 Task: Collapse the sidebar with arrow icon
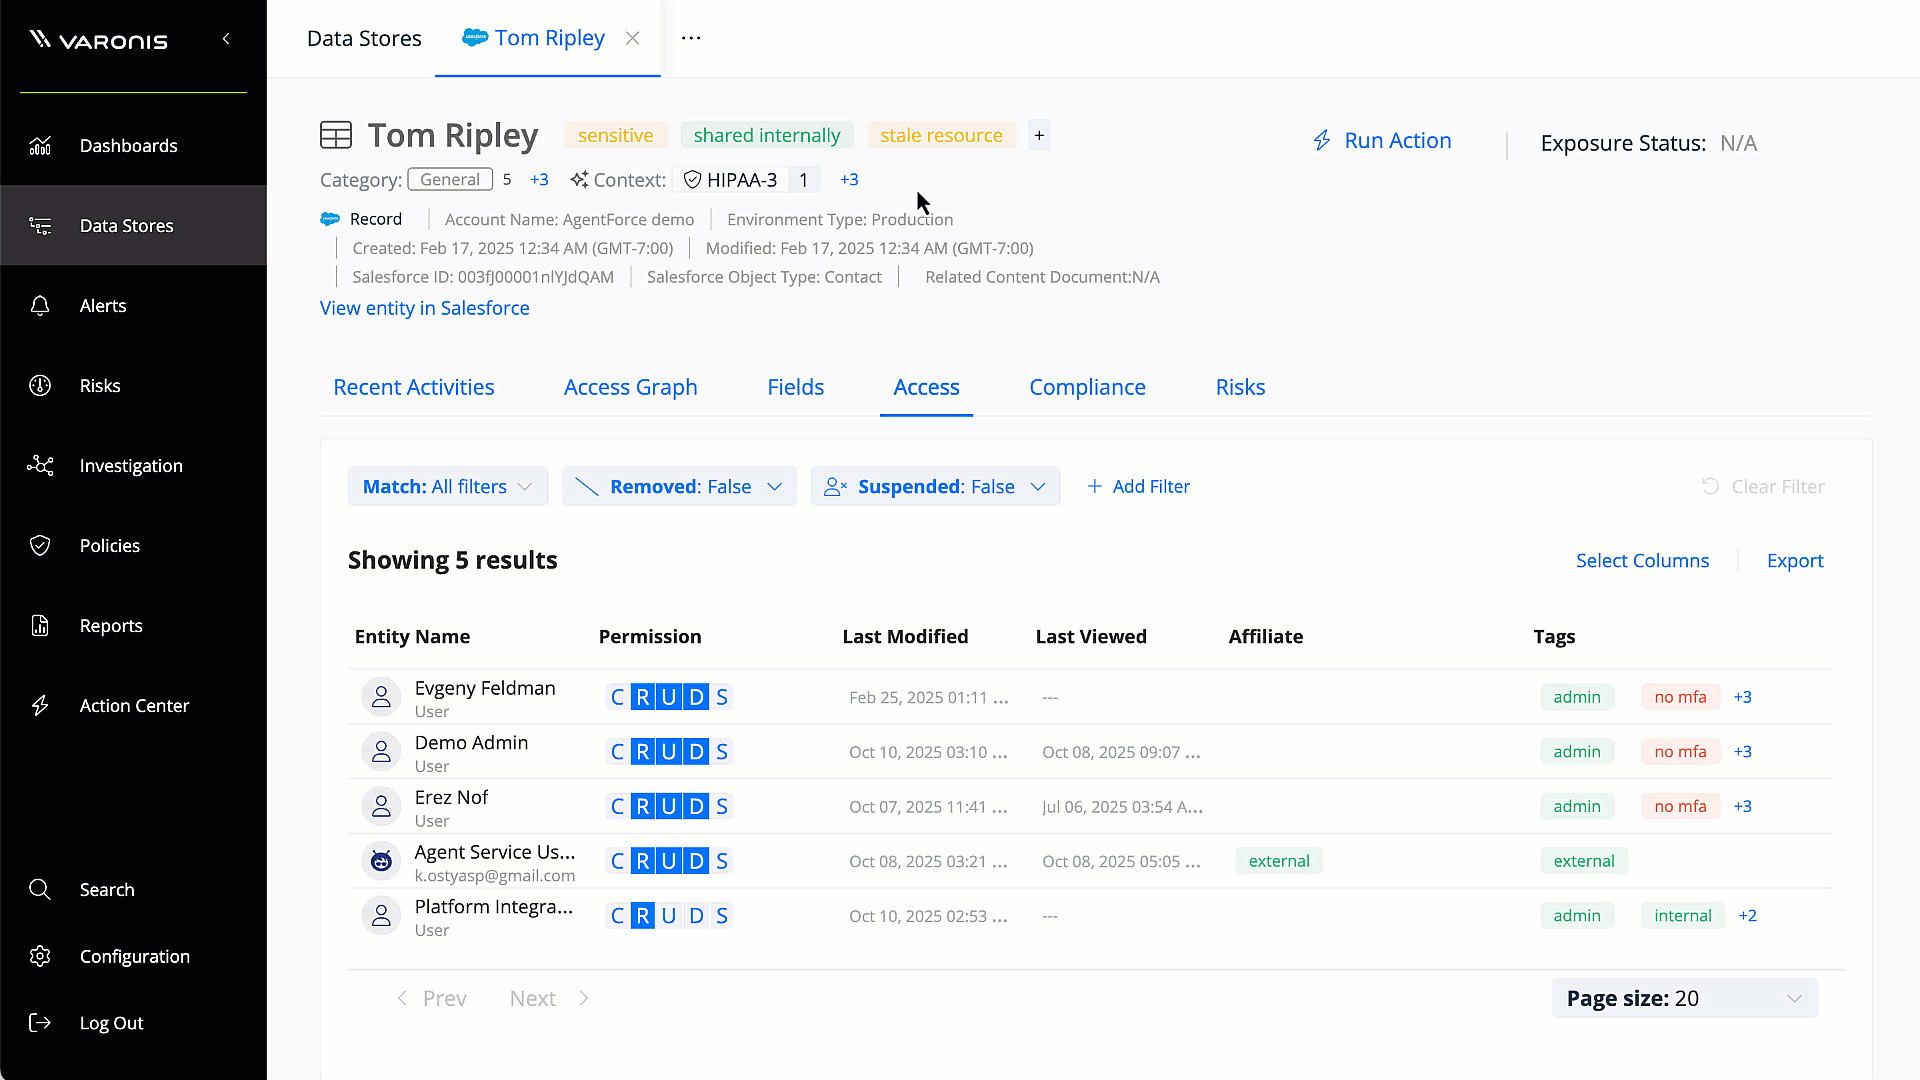[x=226, y=39]
